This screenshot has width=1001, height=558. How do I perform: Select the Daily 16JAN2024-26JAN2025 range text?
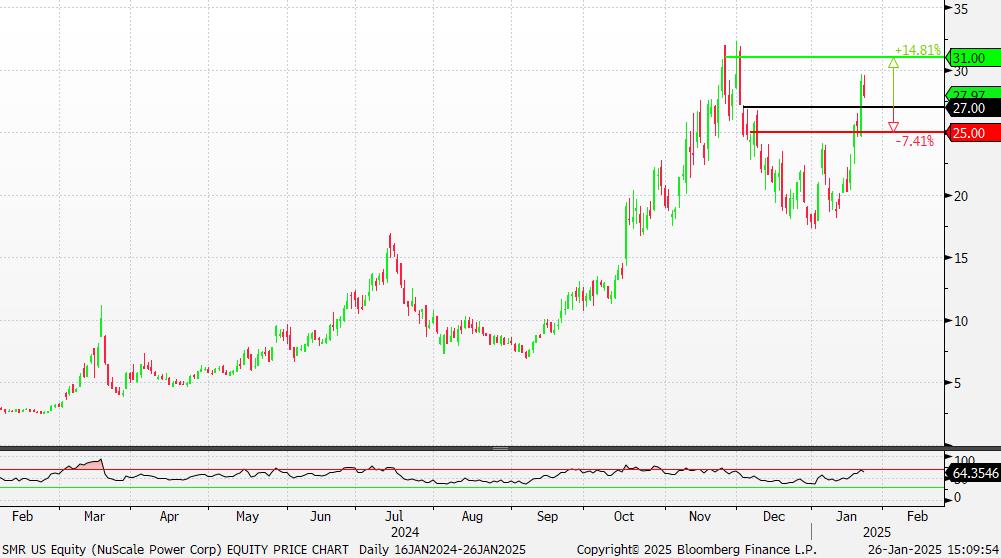(442, 550)
